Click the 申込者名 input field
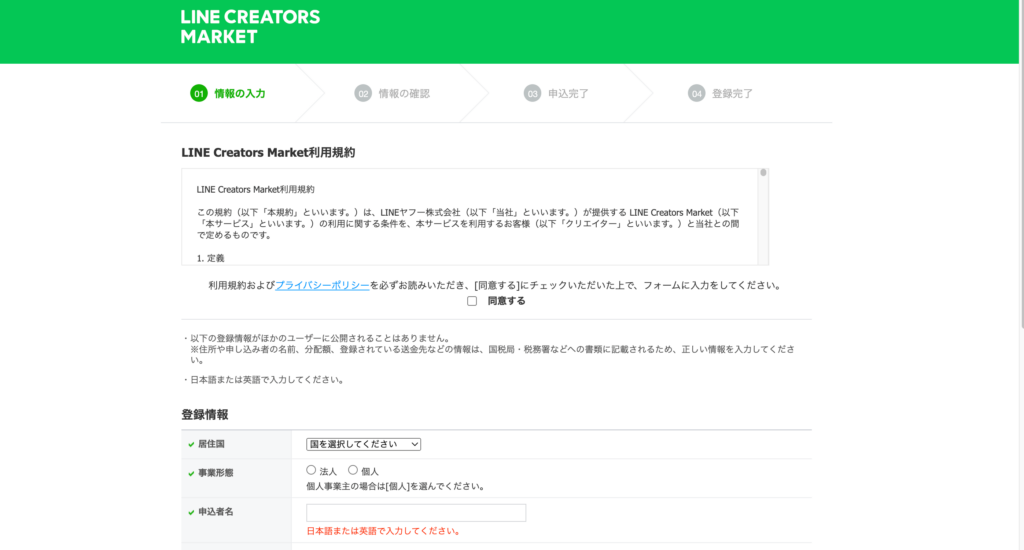Image resolution: width=1024 pixels, height=550 pixels. (416, 513)
